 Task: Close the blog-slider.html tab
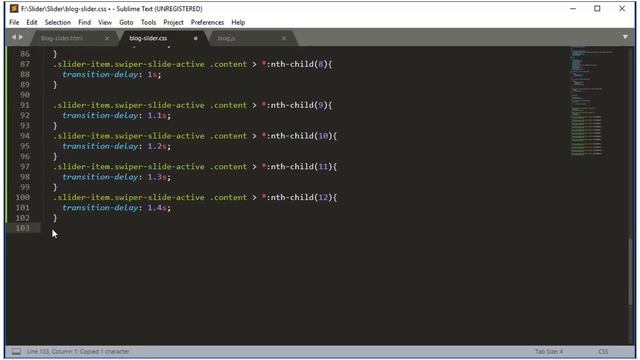click(x=107, y=38)
